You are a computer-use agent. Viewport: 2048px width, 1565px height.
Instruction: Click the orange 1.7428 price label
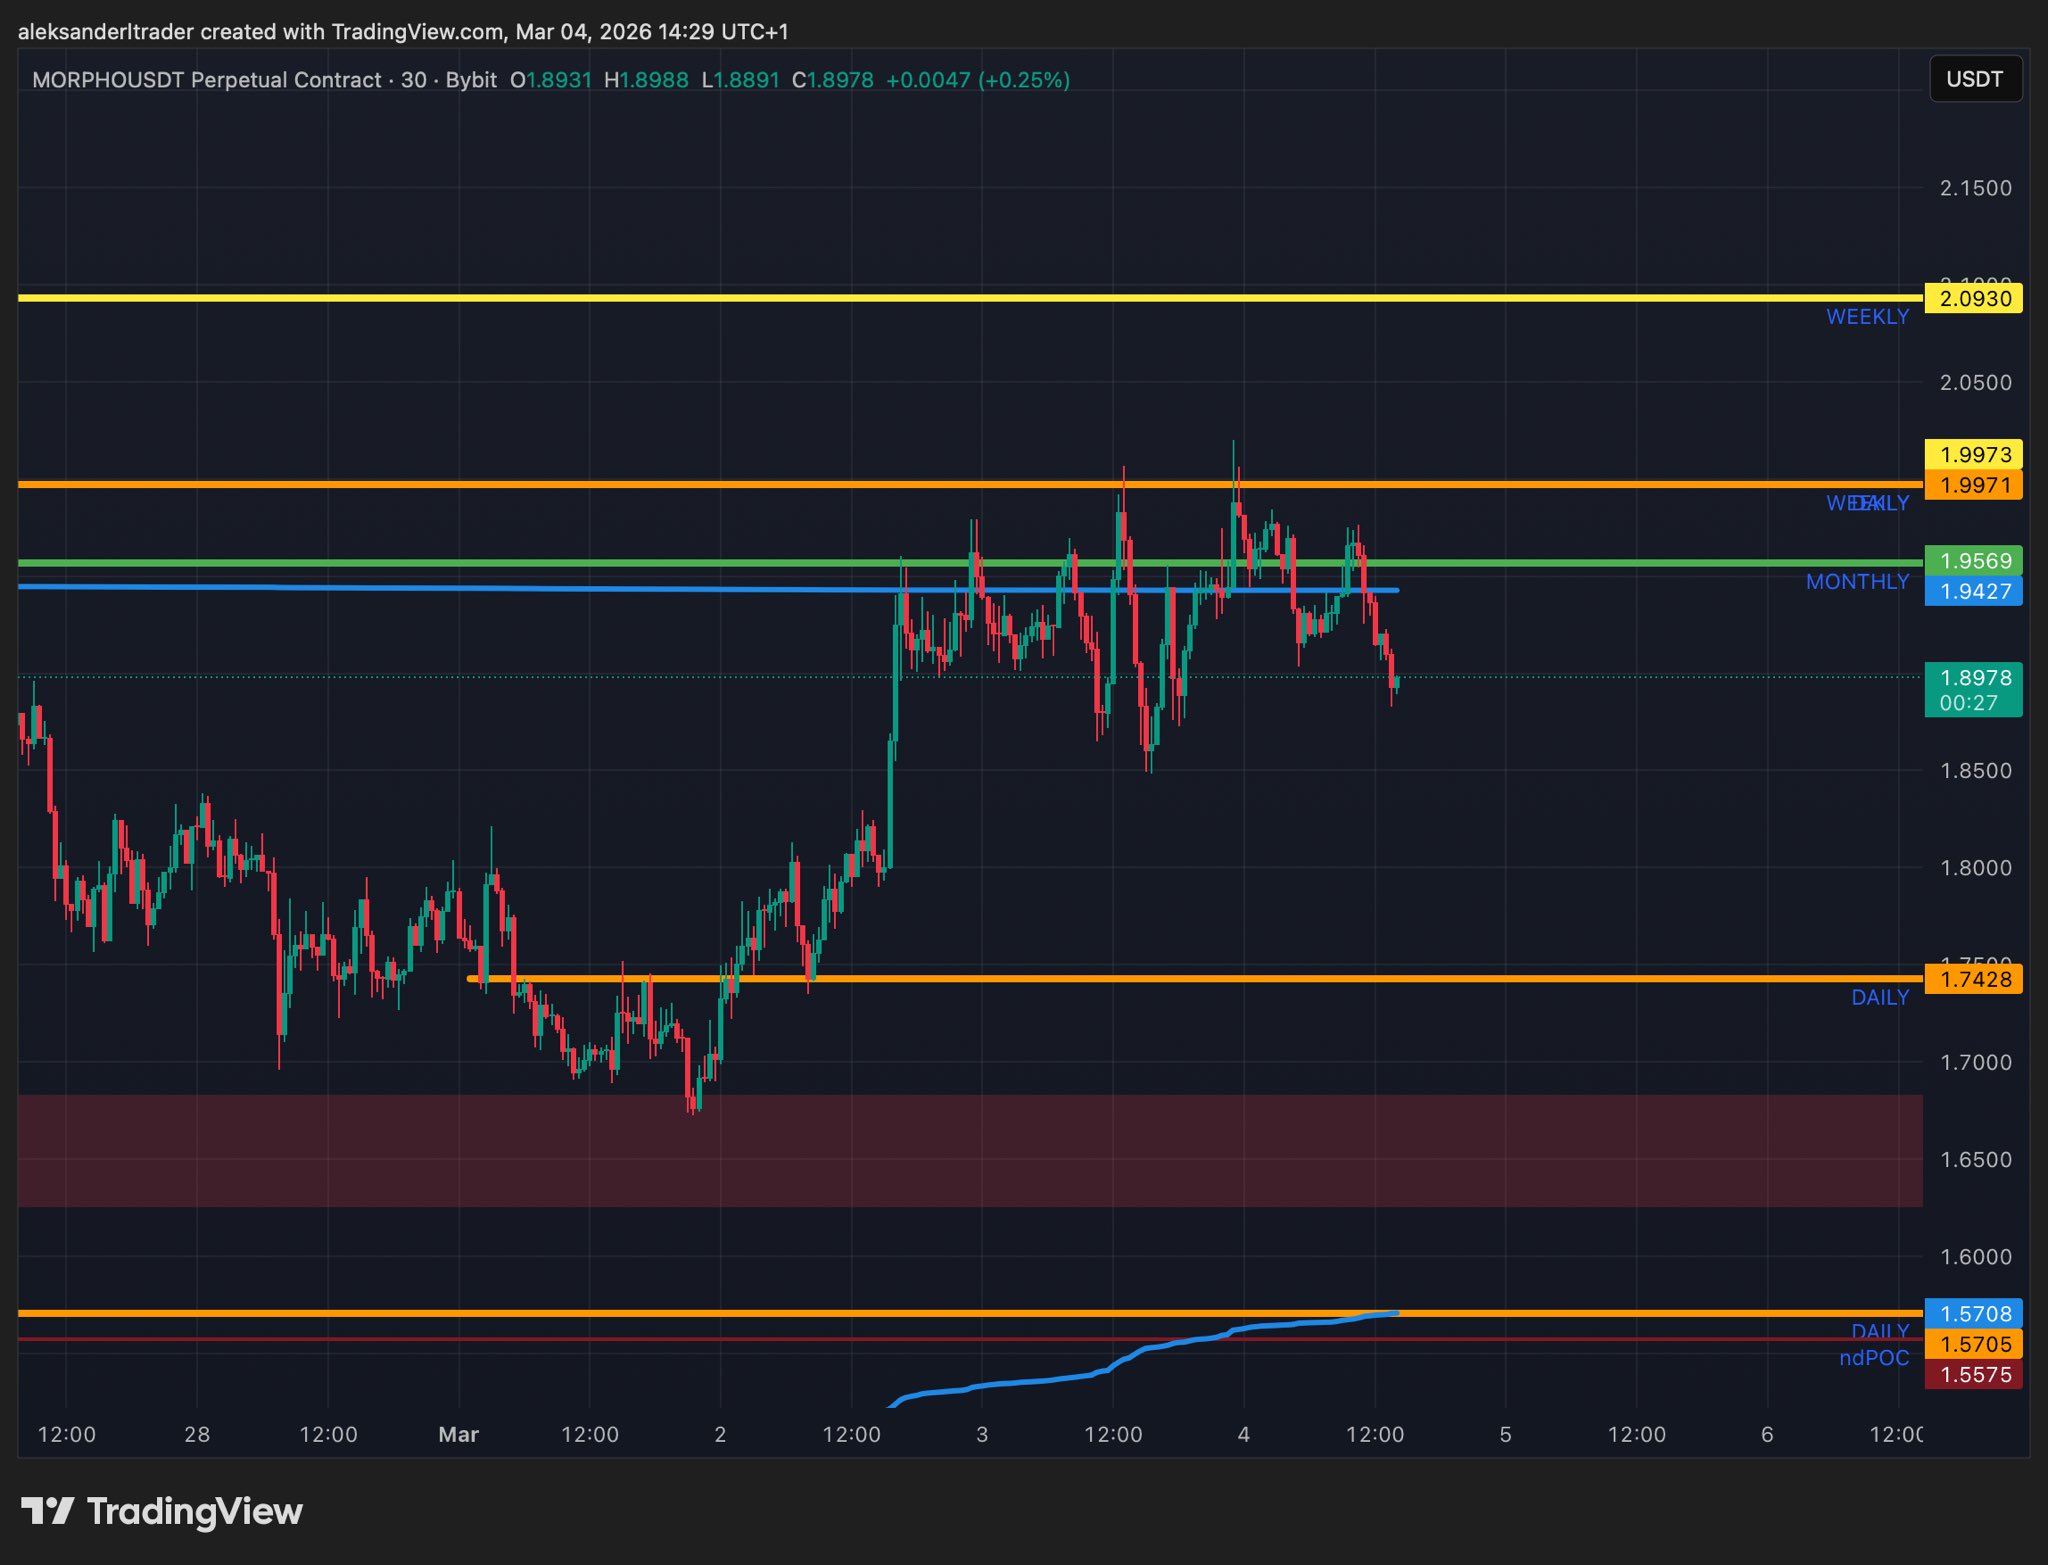(1974, 979)
